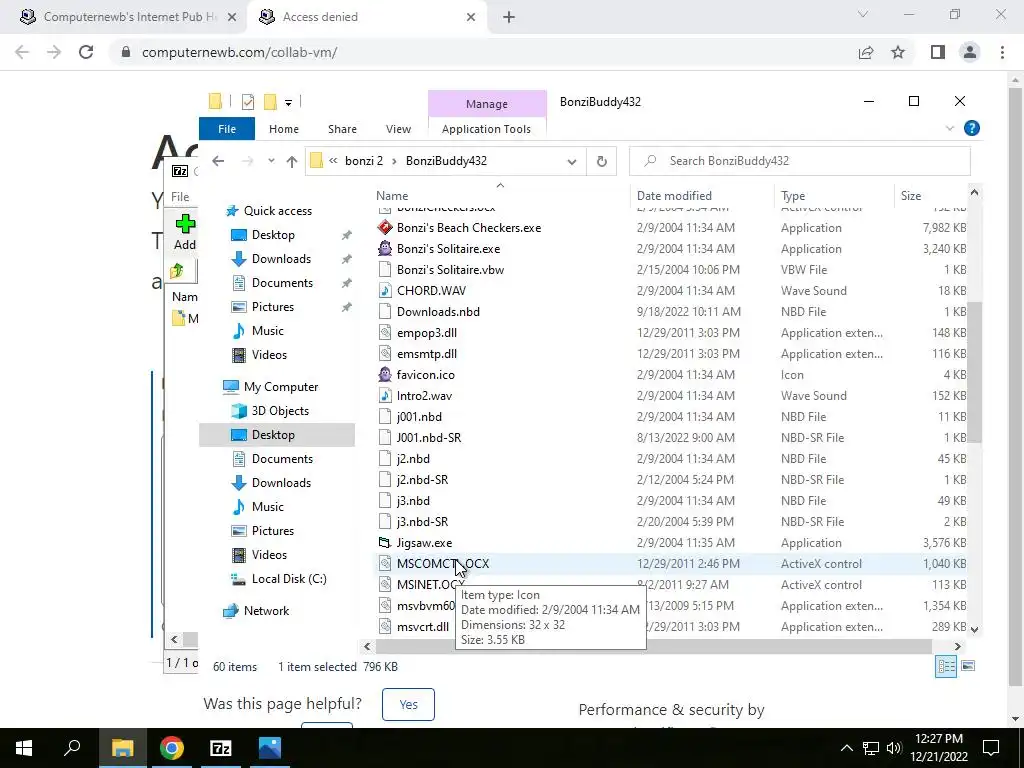Expand the Explorer ribbon chevron
1024x768 pixels.
(950, 129)
